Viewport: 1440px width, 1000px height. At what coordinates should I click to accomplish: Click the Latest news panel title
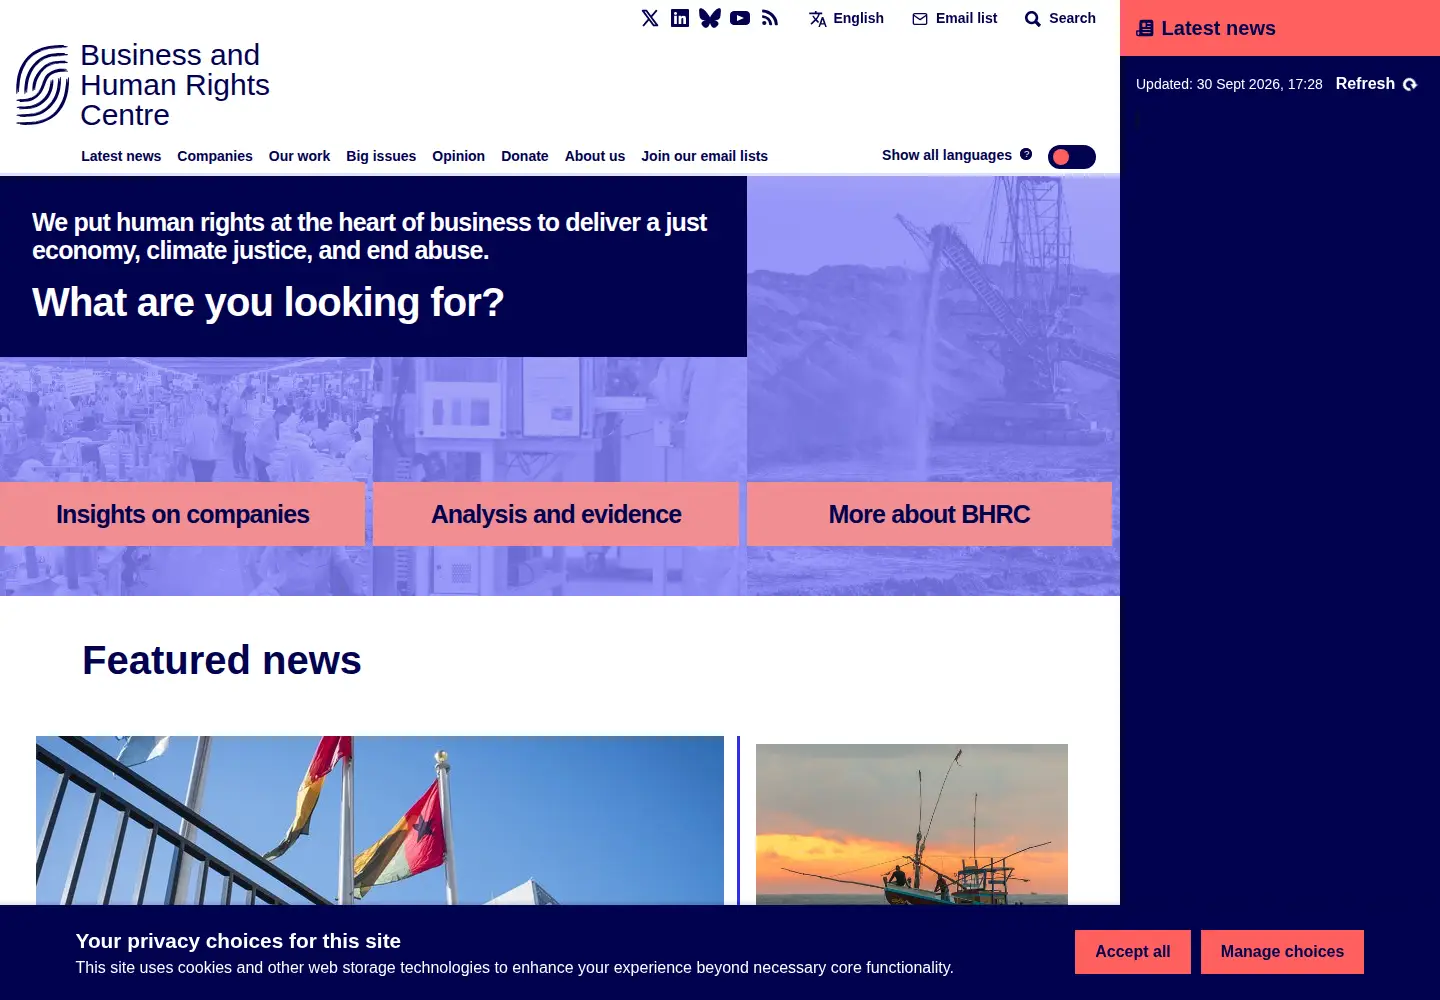tap(1218, 28)
